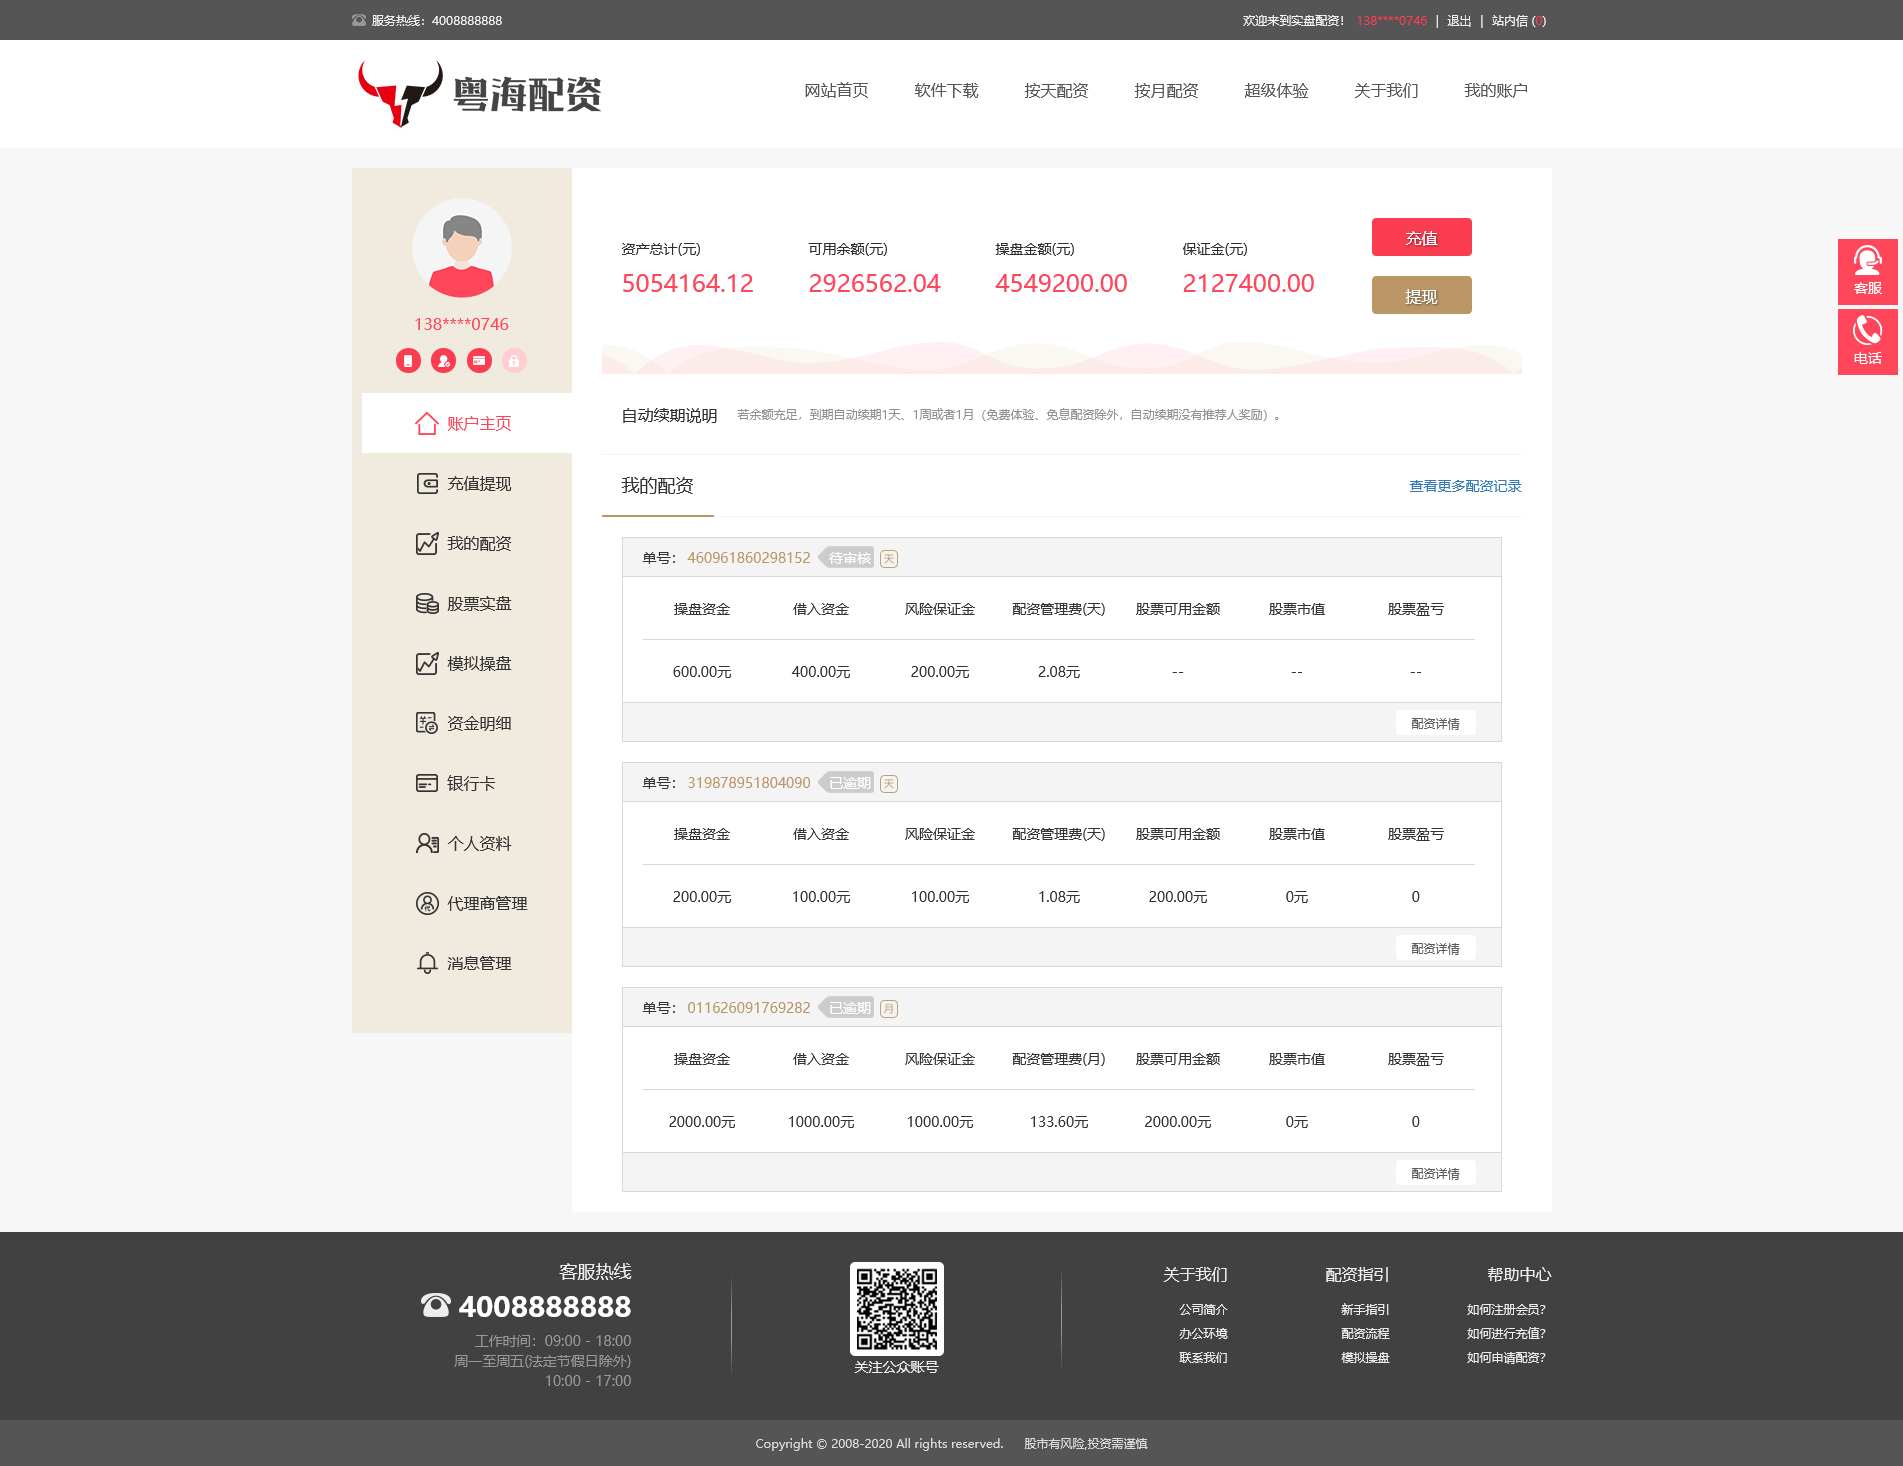Viewport: 1903px width, 1466px height.
Task: Click available balance 2926562.04
Action: (874, 284)
